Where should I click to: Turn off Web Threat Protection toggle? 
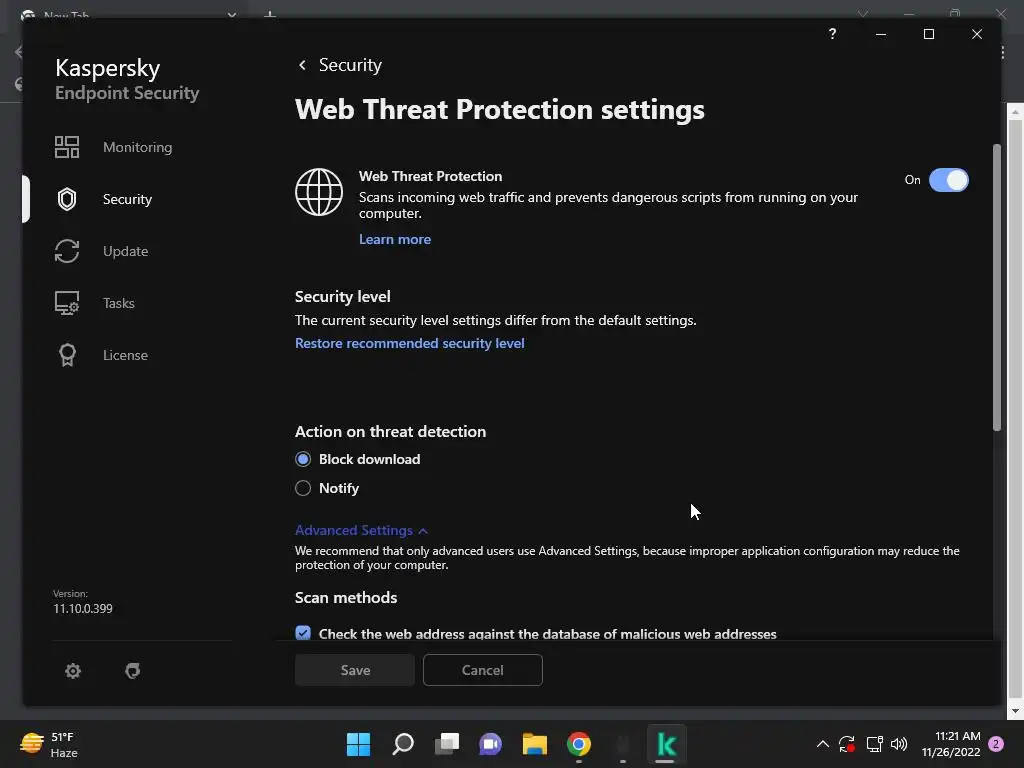pos(948,180)
